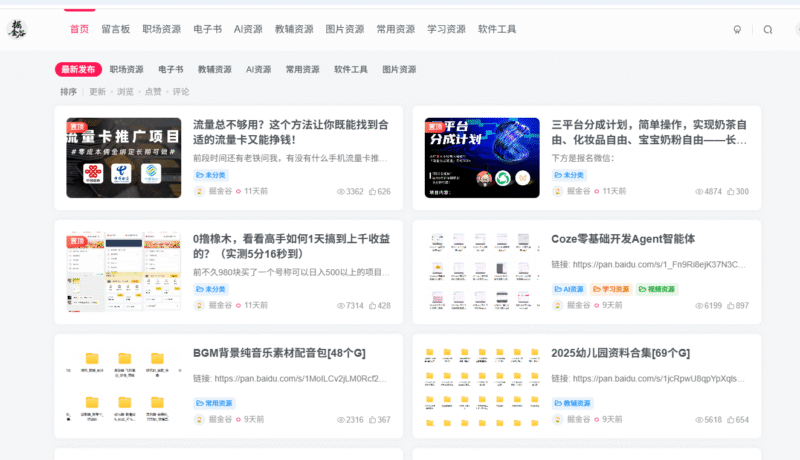Click the like icon showing 654
800x460 pixels.
(x=731, y=420)
